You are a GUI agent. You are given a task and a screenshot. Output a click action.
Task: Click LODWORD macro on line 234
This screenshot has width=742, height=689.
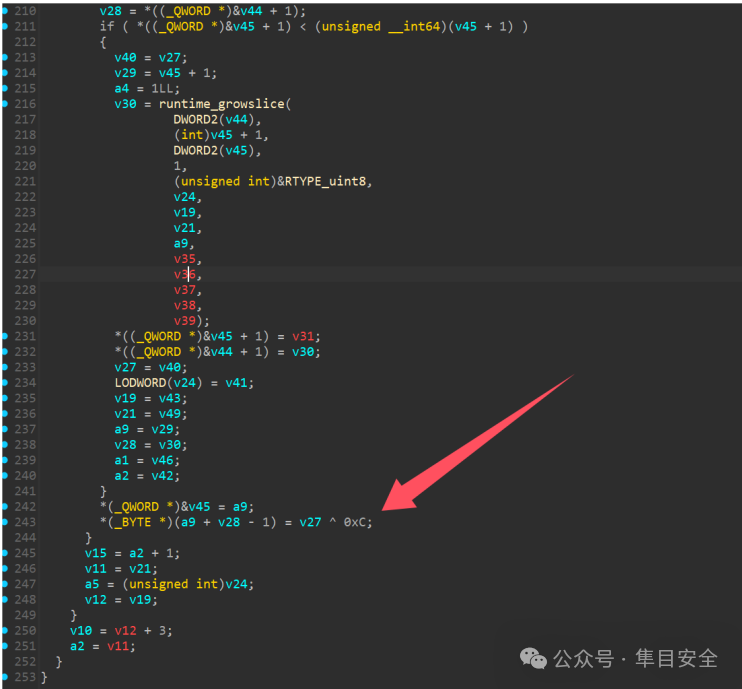[x=140, y=383]
